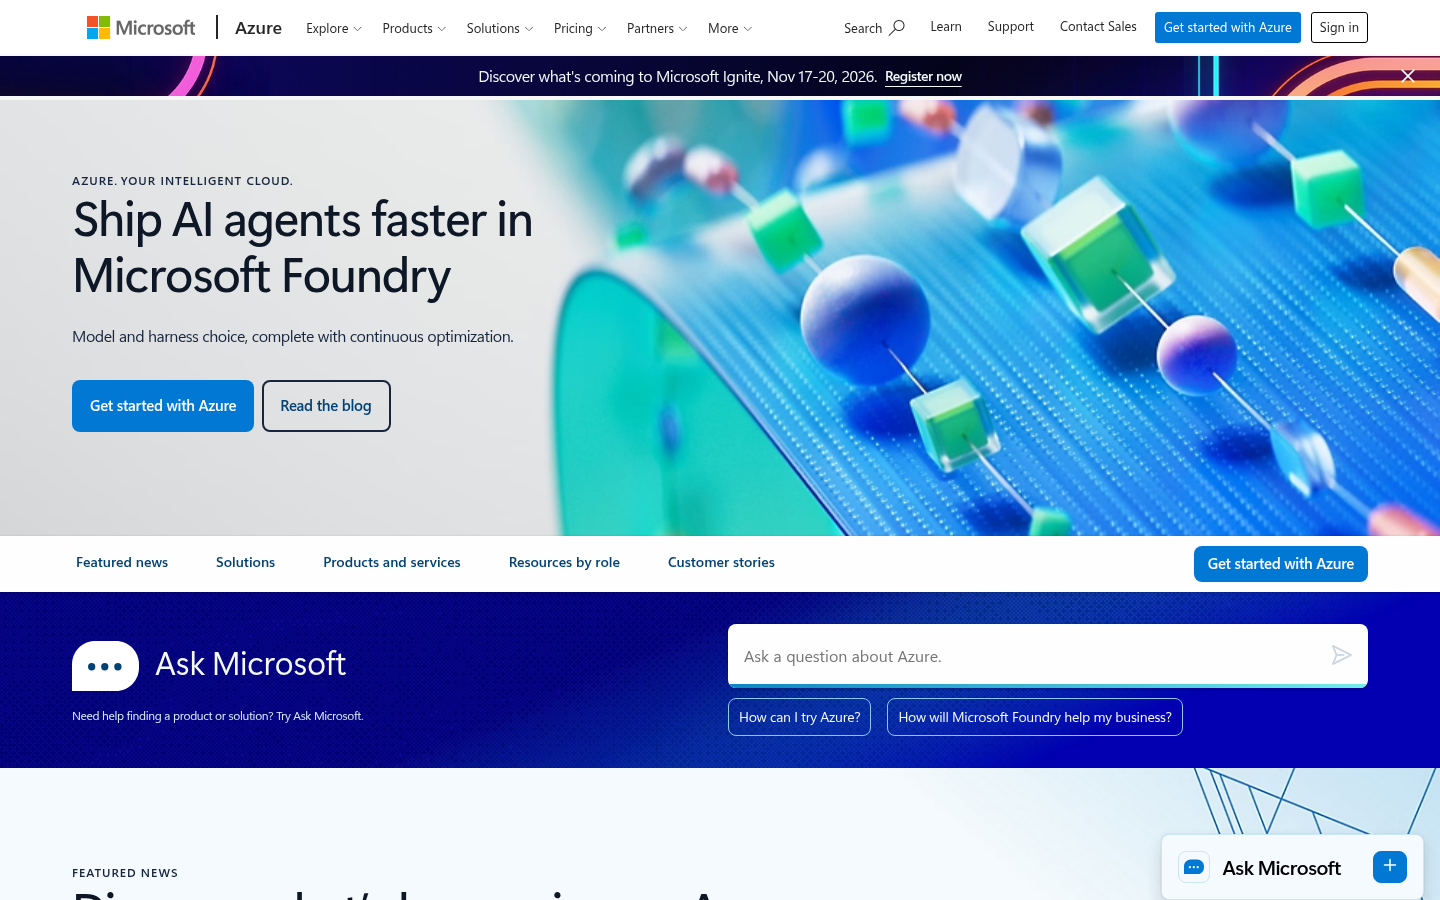Click sticky nav Get started with Azure button

(1281, 564)
